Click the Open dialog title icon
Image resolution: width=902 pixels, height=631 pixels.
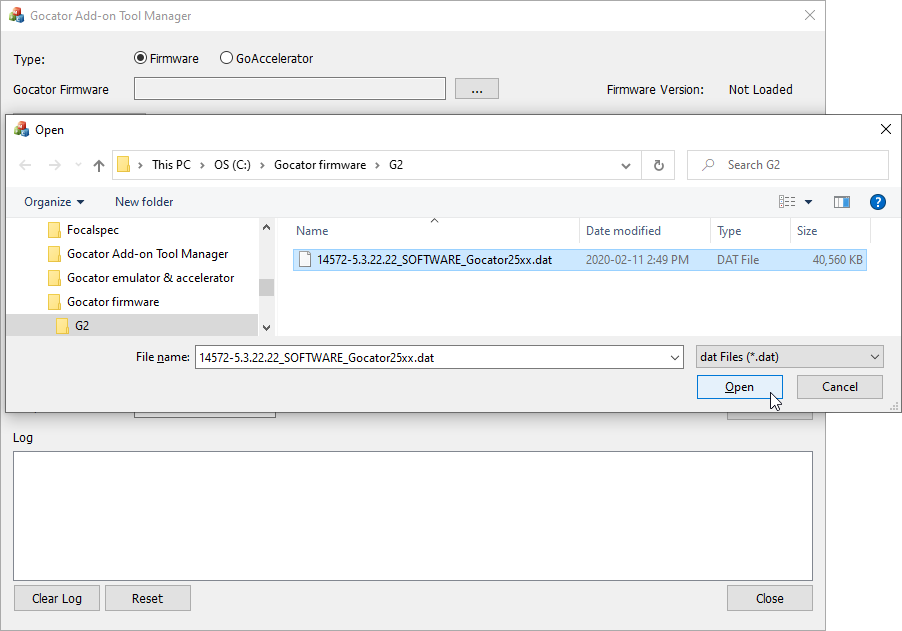click(21, 129)
